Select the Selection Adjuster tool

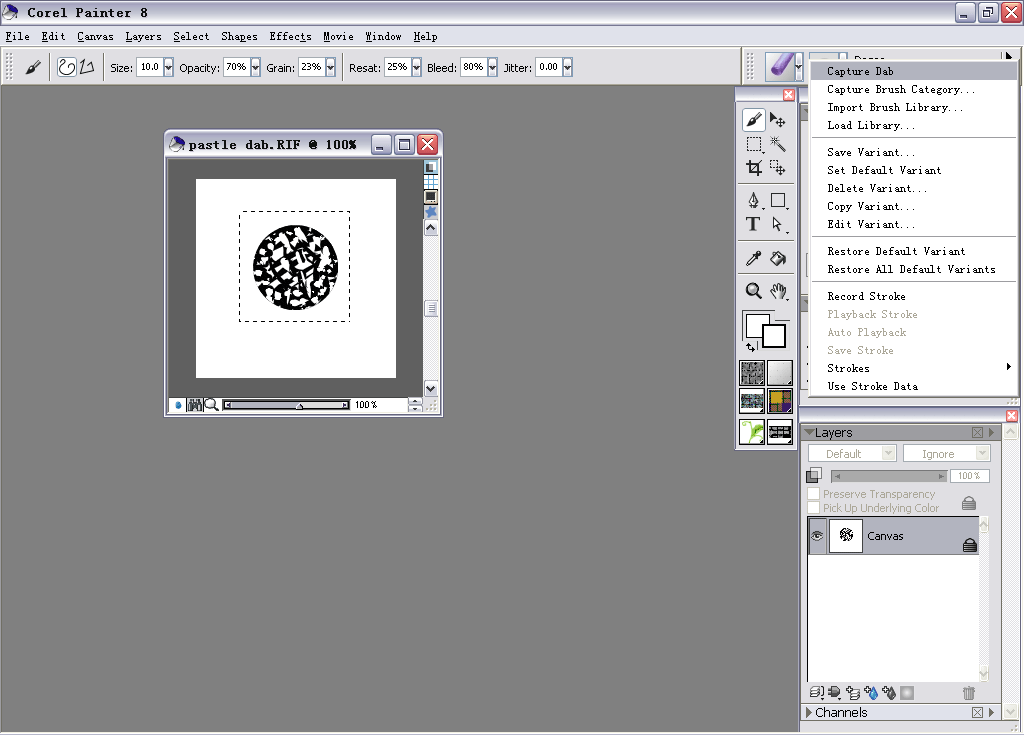pyautogui.click(x=777, y=168)
